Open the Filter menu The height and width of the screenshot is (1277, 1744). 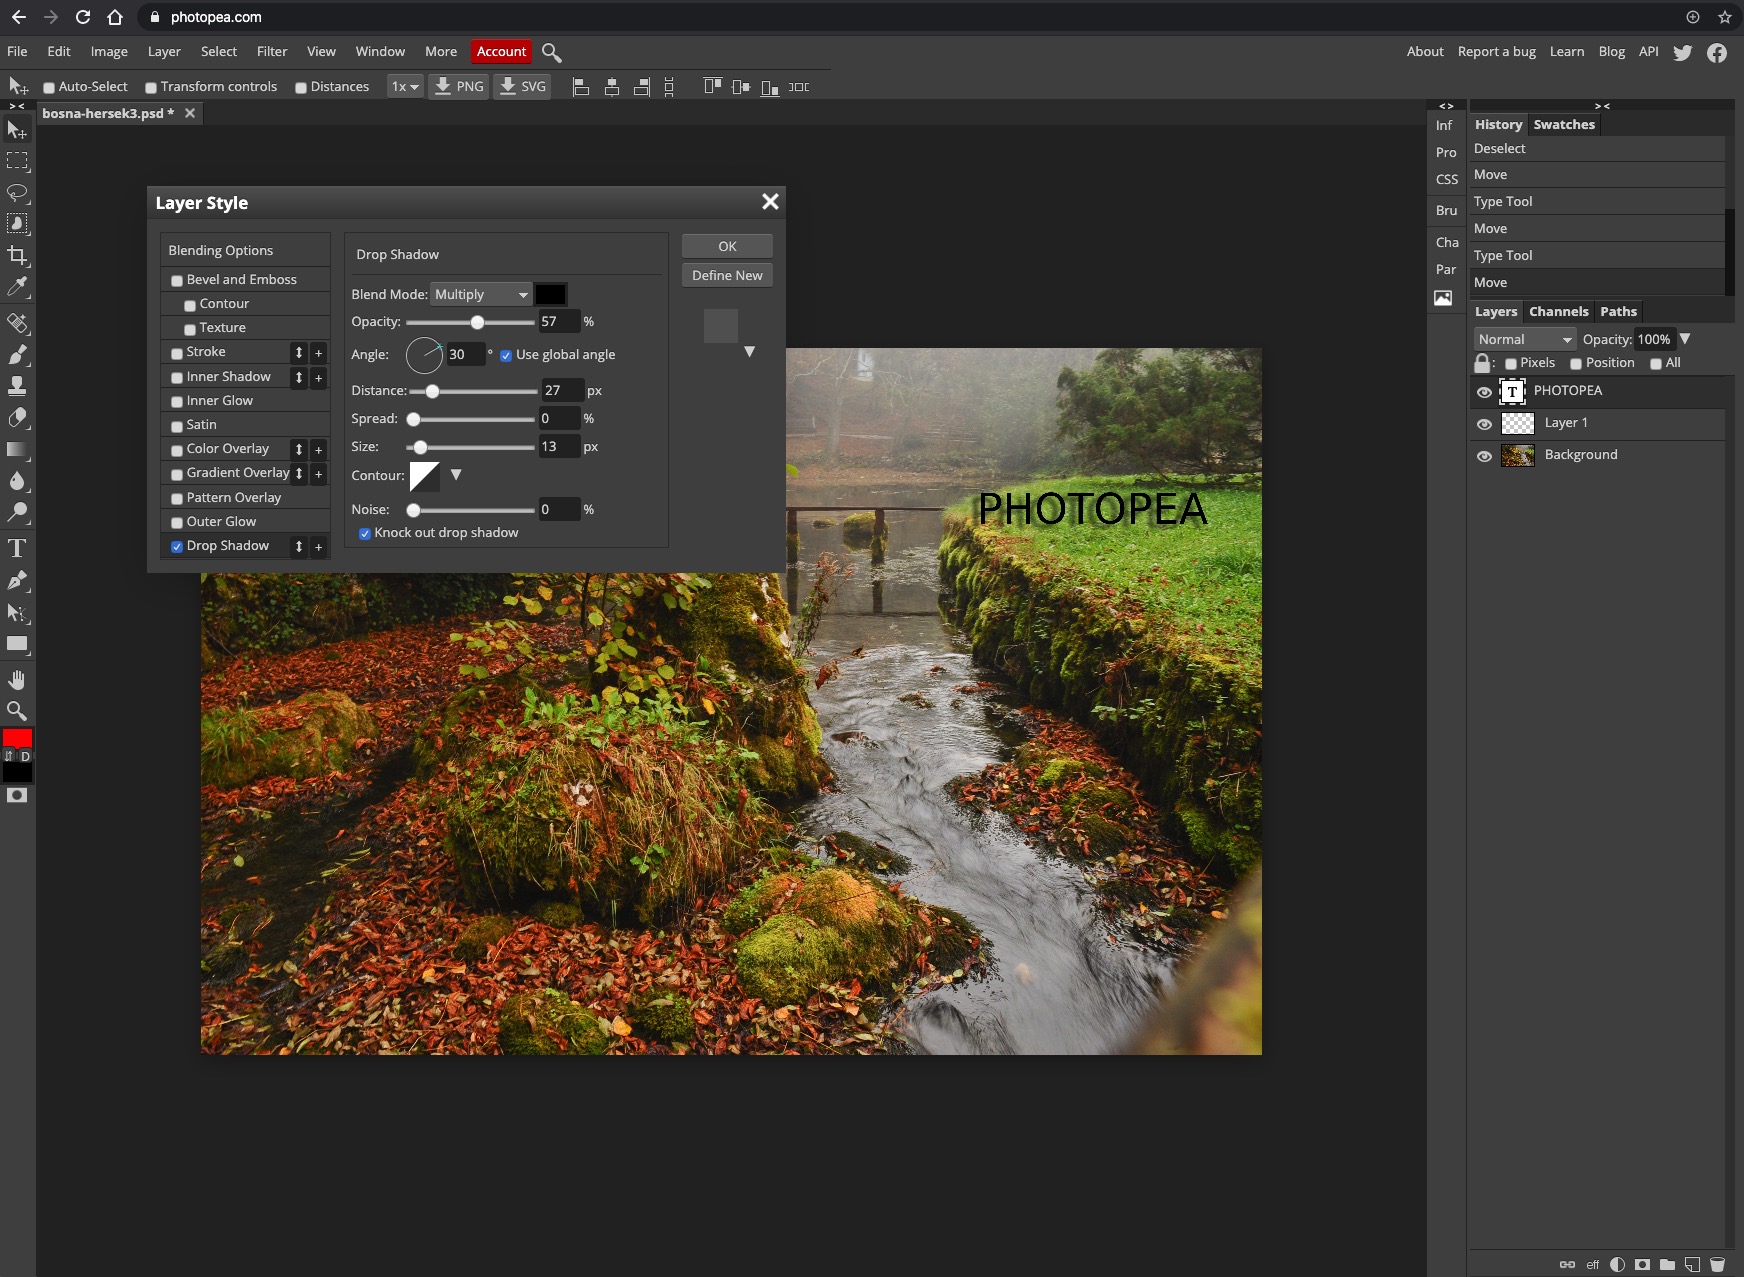point(272,52)
